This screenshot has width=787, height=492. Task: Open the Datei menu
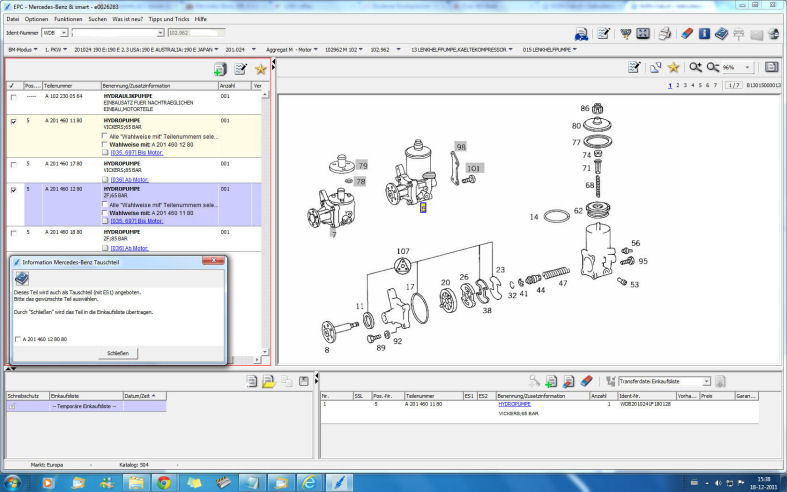point(13,19)
